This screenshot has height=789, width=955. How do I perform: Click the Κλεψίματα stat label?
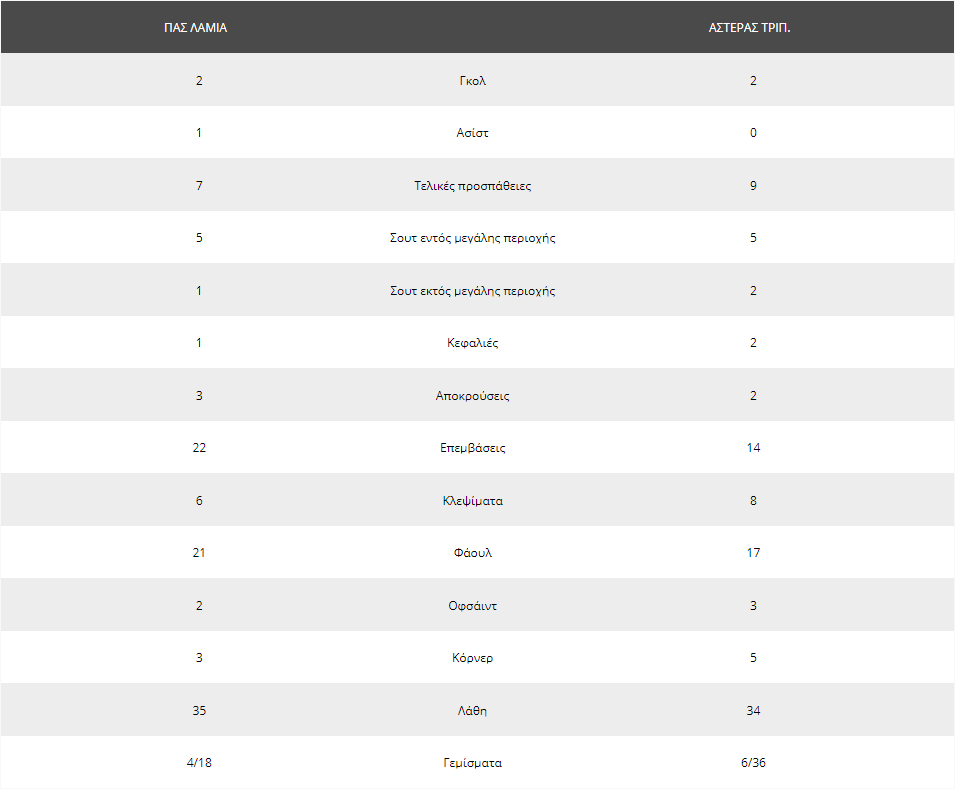pyautogui.click(x=473, y=501)
